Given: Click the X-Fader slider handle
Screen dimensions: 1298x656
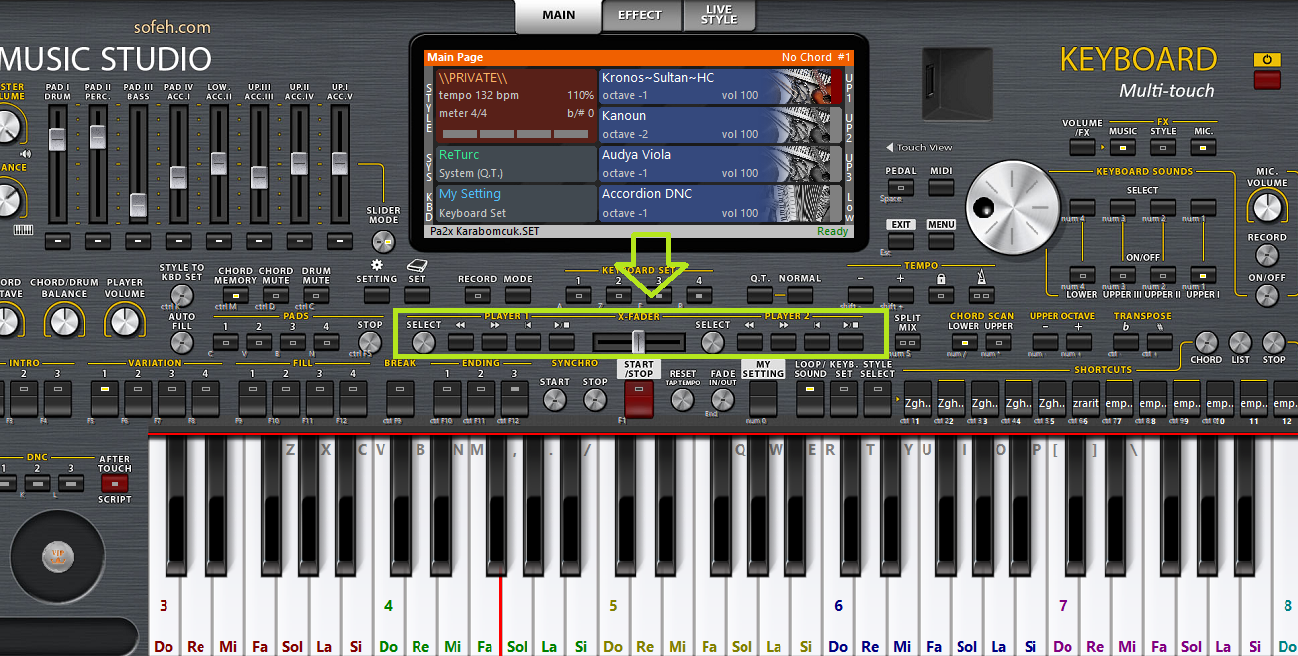Looking at the screenshot, I should [638, 342].
